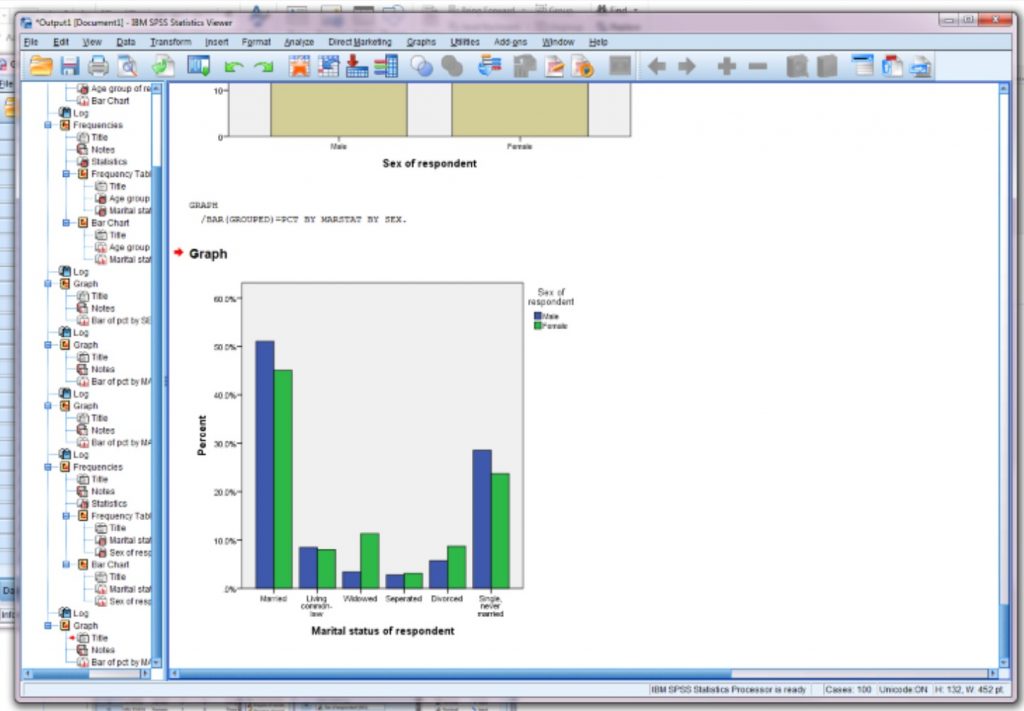This screenshot has height=711, width=1024.
Task: Open the Graphs menu
Action: tap(421, 42)
